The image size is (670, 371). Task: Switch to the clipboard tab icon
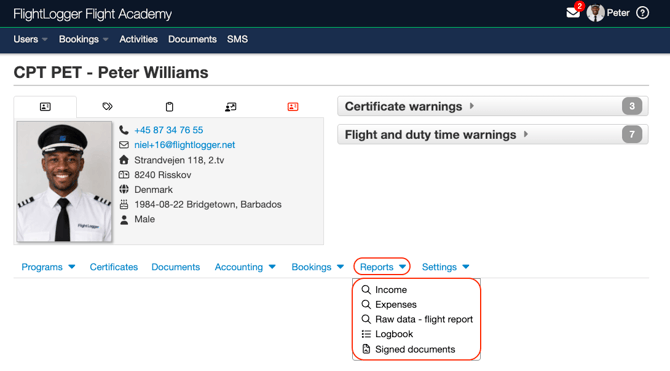[x=169, y=106]
